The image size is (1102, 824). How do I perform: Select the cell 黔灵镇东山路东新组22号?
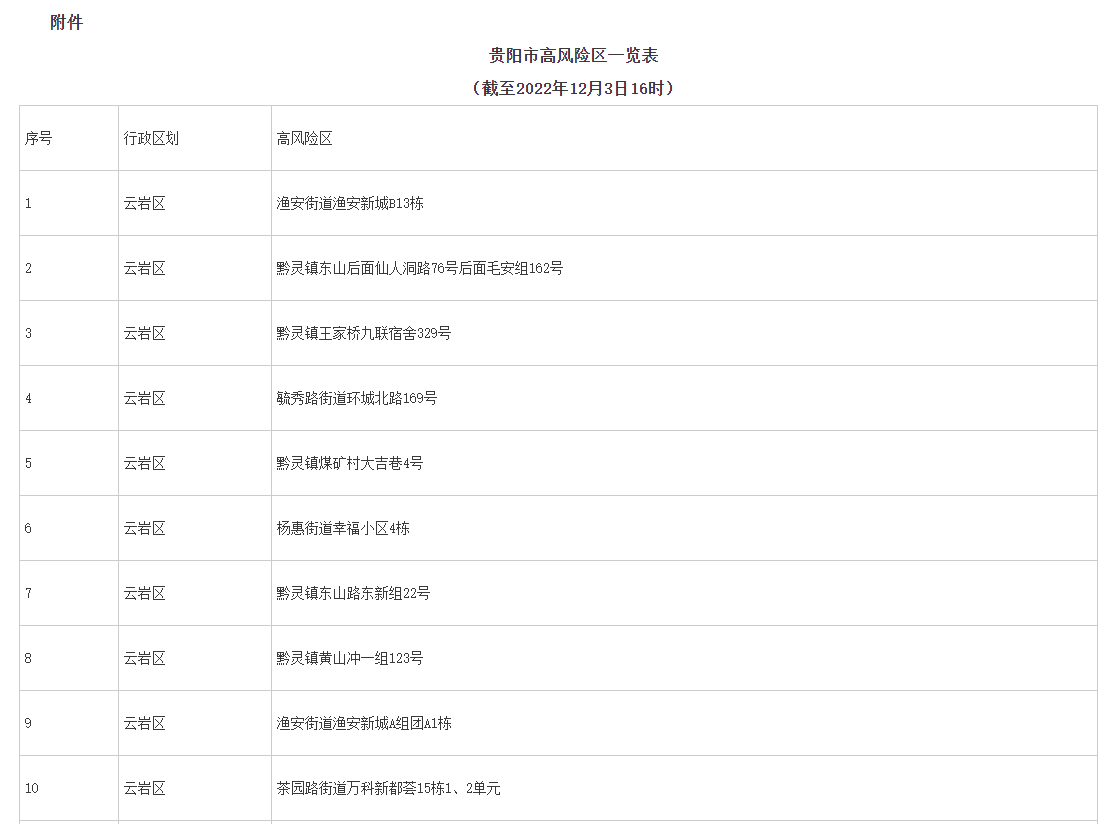tap(353, 594)
